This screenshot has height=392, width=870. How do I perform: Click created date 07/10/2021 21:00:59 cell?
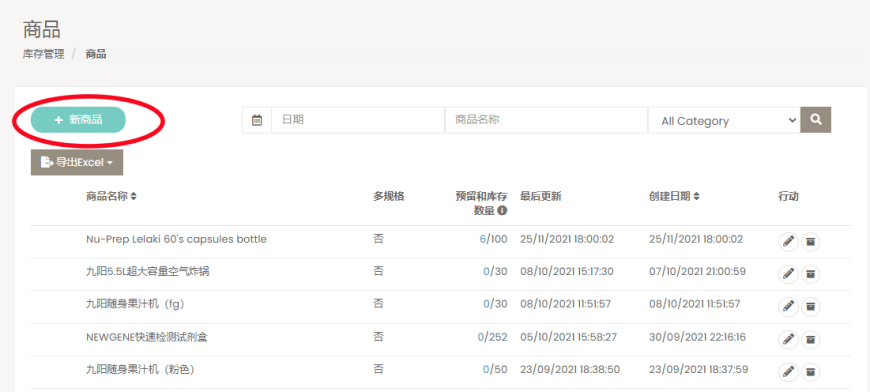tap(697, 272)
